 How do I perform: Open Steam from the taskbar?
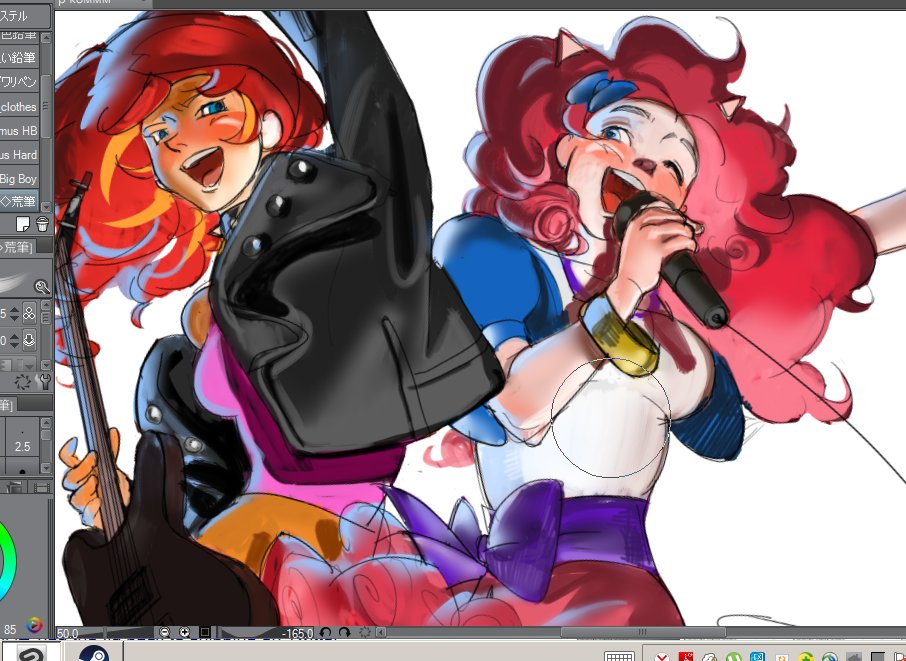[x=94, y=653]
